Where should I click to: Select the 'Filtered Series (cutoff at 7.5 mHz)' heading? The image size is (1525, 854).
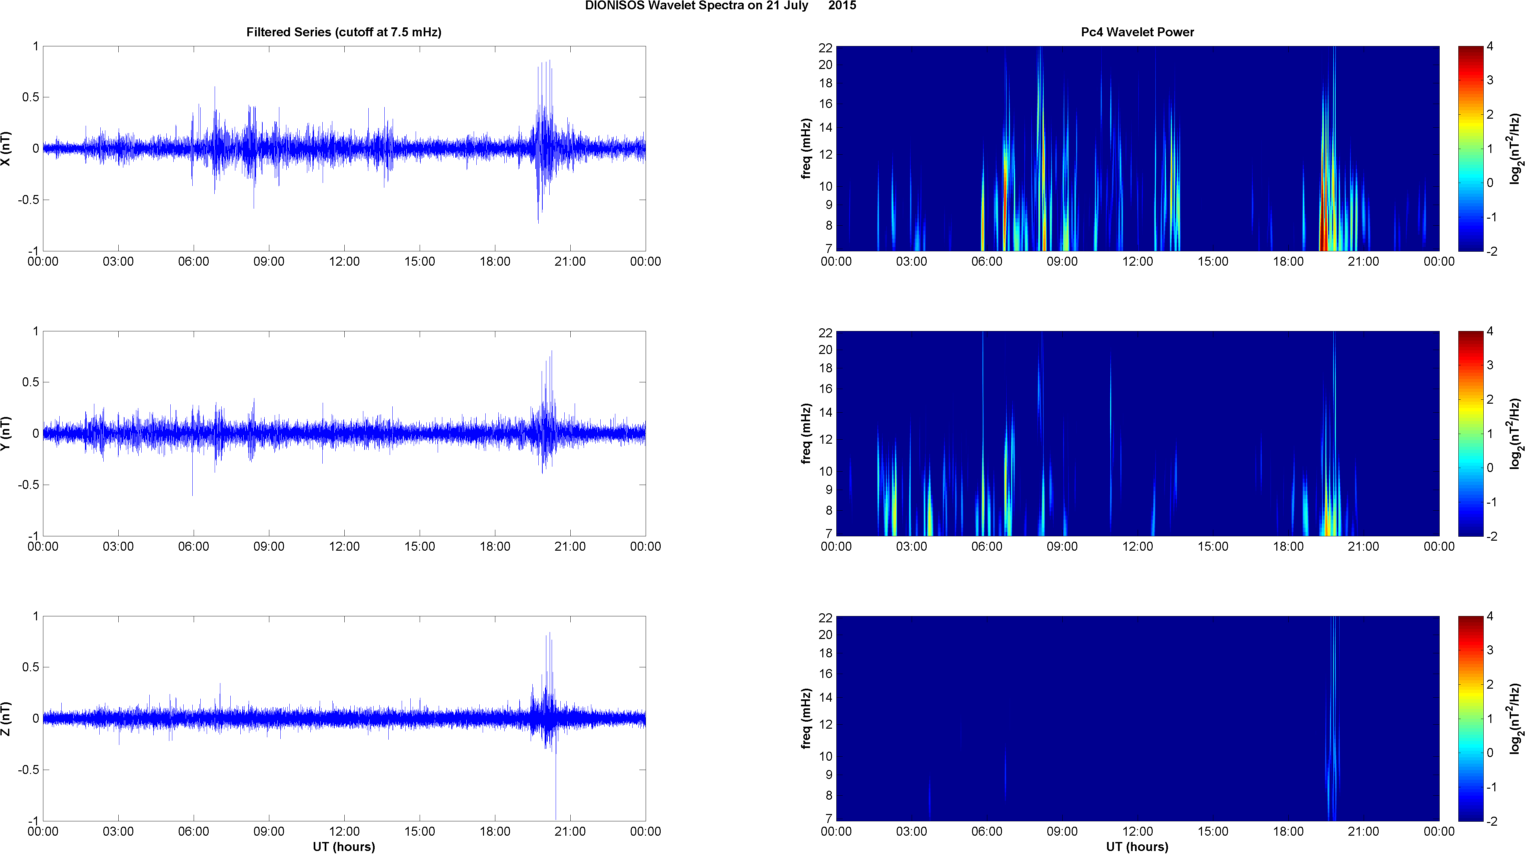click(344, 32)
